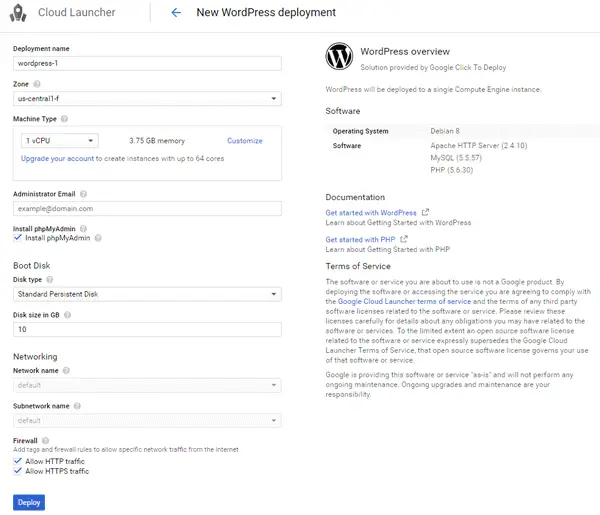Click the Cloud Launcher title text

click(77, 12)
